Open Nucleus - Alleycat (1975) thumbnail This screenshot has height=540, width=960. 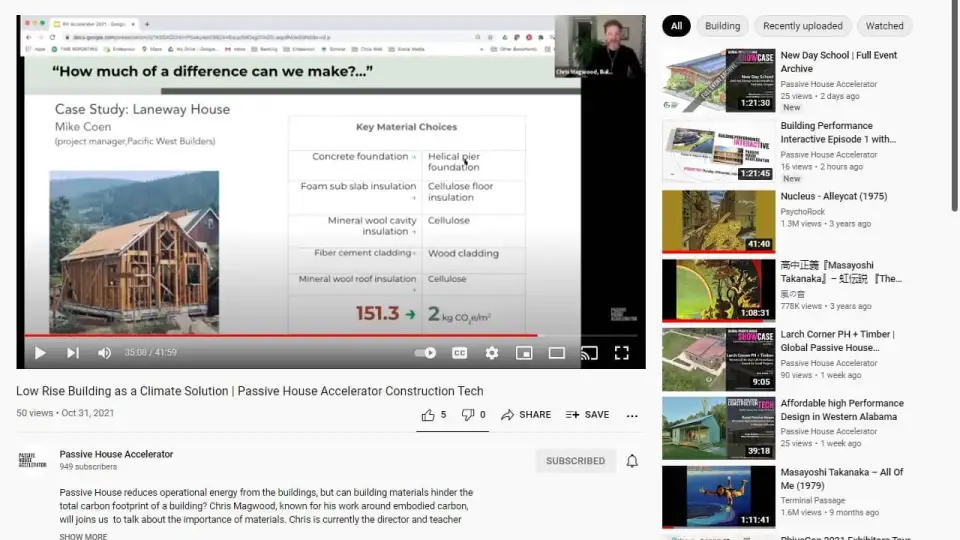[718, 221]
